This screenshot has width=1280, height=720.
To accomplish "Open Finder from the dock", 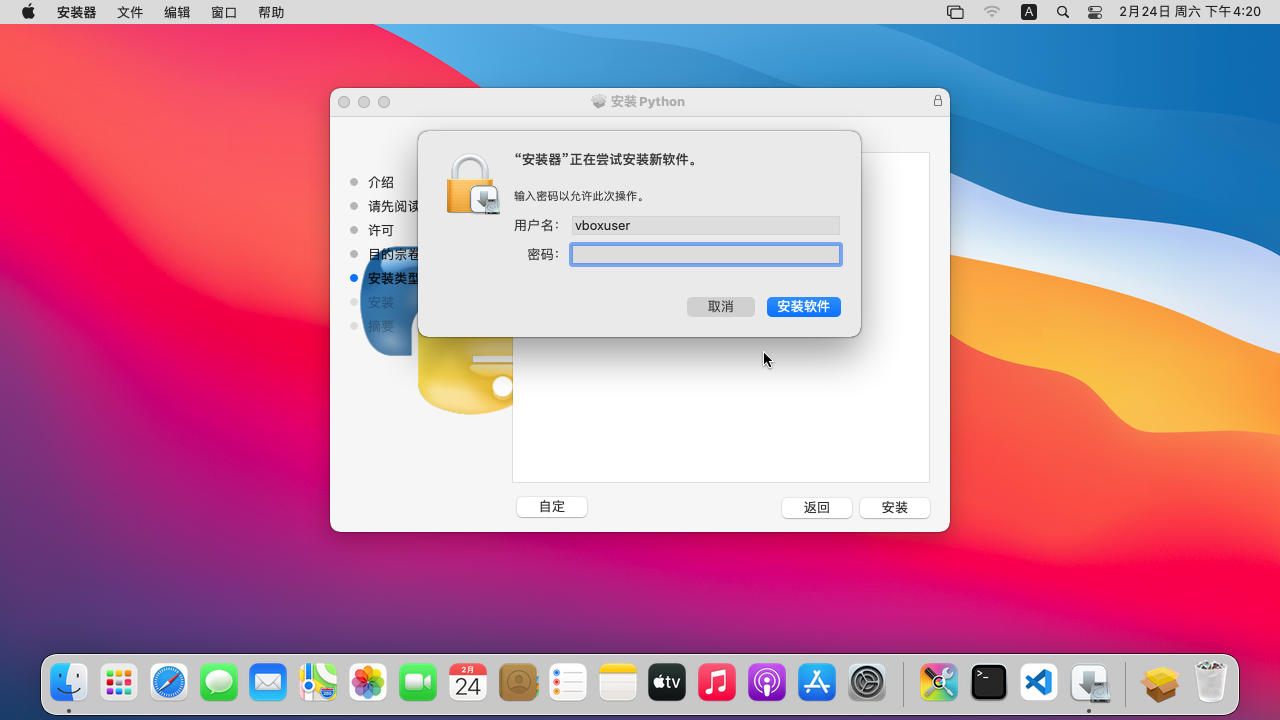I will [69, 683].
